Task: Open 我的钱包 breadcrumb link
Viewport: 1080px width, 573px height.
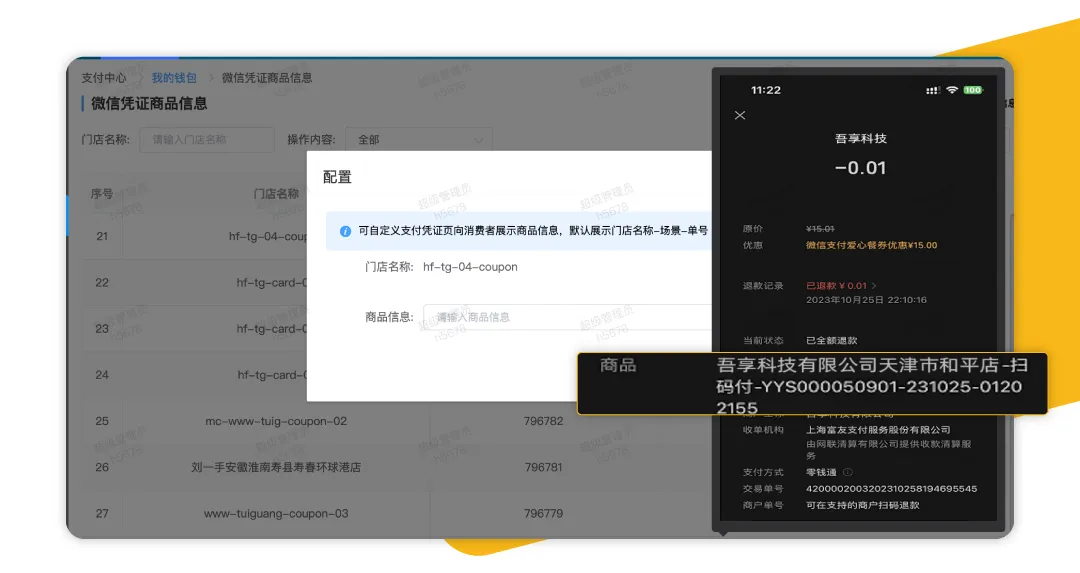Action: pyautogui.click(x=174, y=78)
